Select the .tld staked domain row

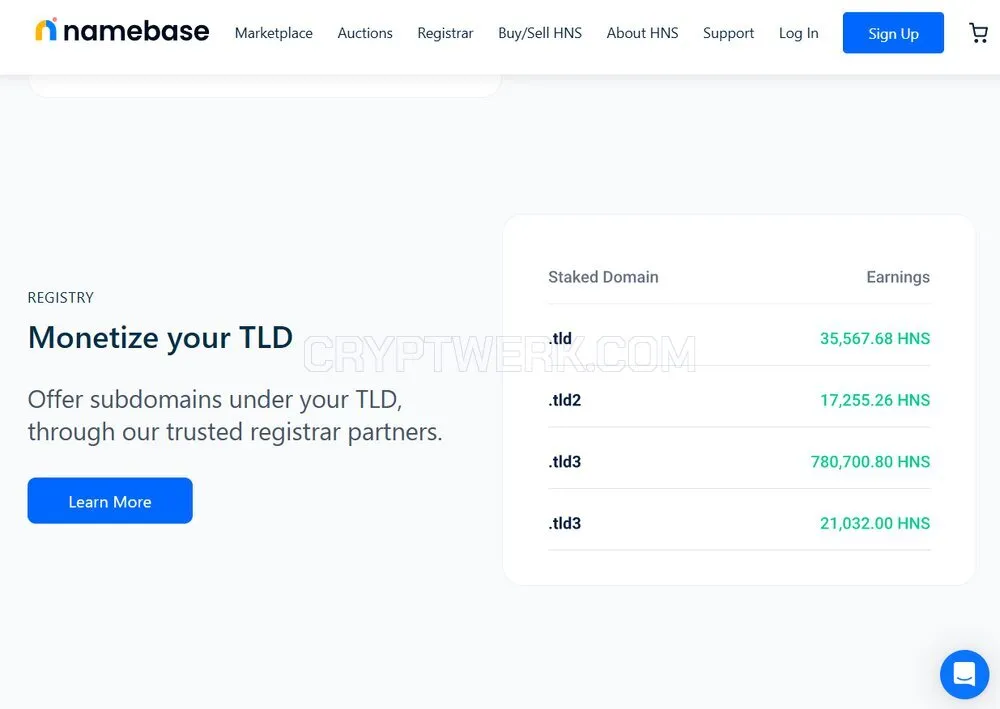click(x=739, y=338)
